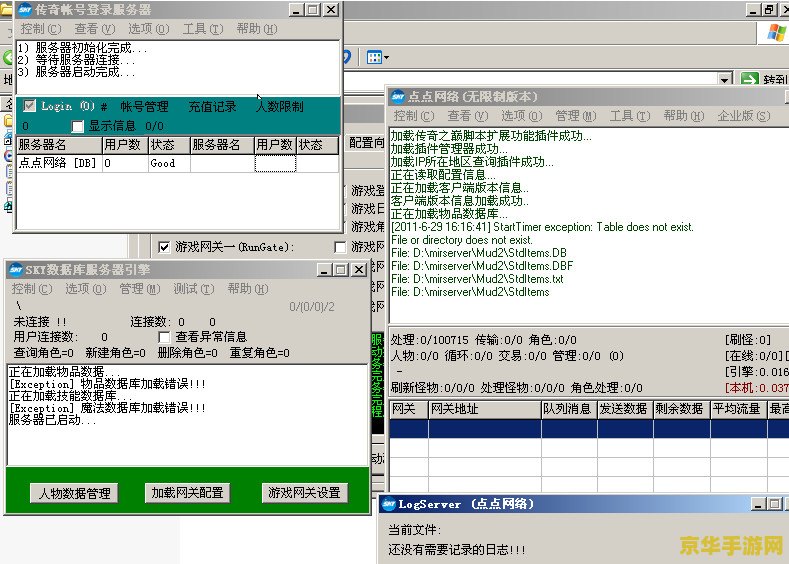Click the [本机:0.037 red status text
Screen dimensions: 789x564
point(756,388)
